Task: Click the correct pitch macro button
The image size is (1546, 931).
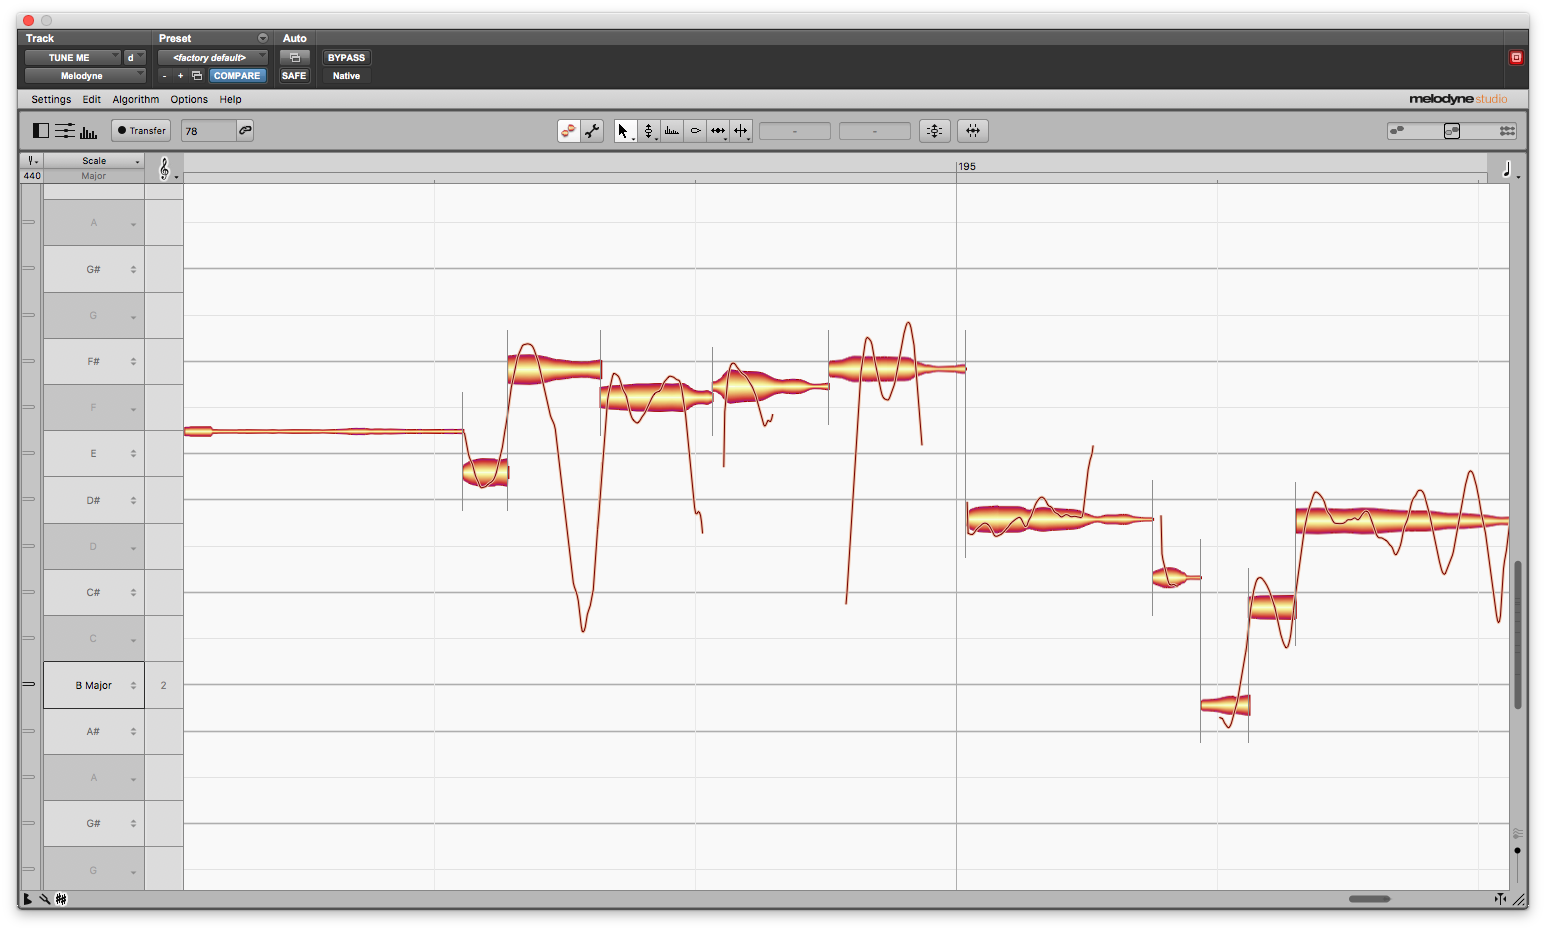Action: (934, 131)
